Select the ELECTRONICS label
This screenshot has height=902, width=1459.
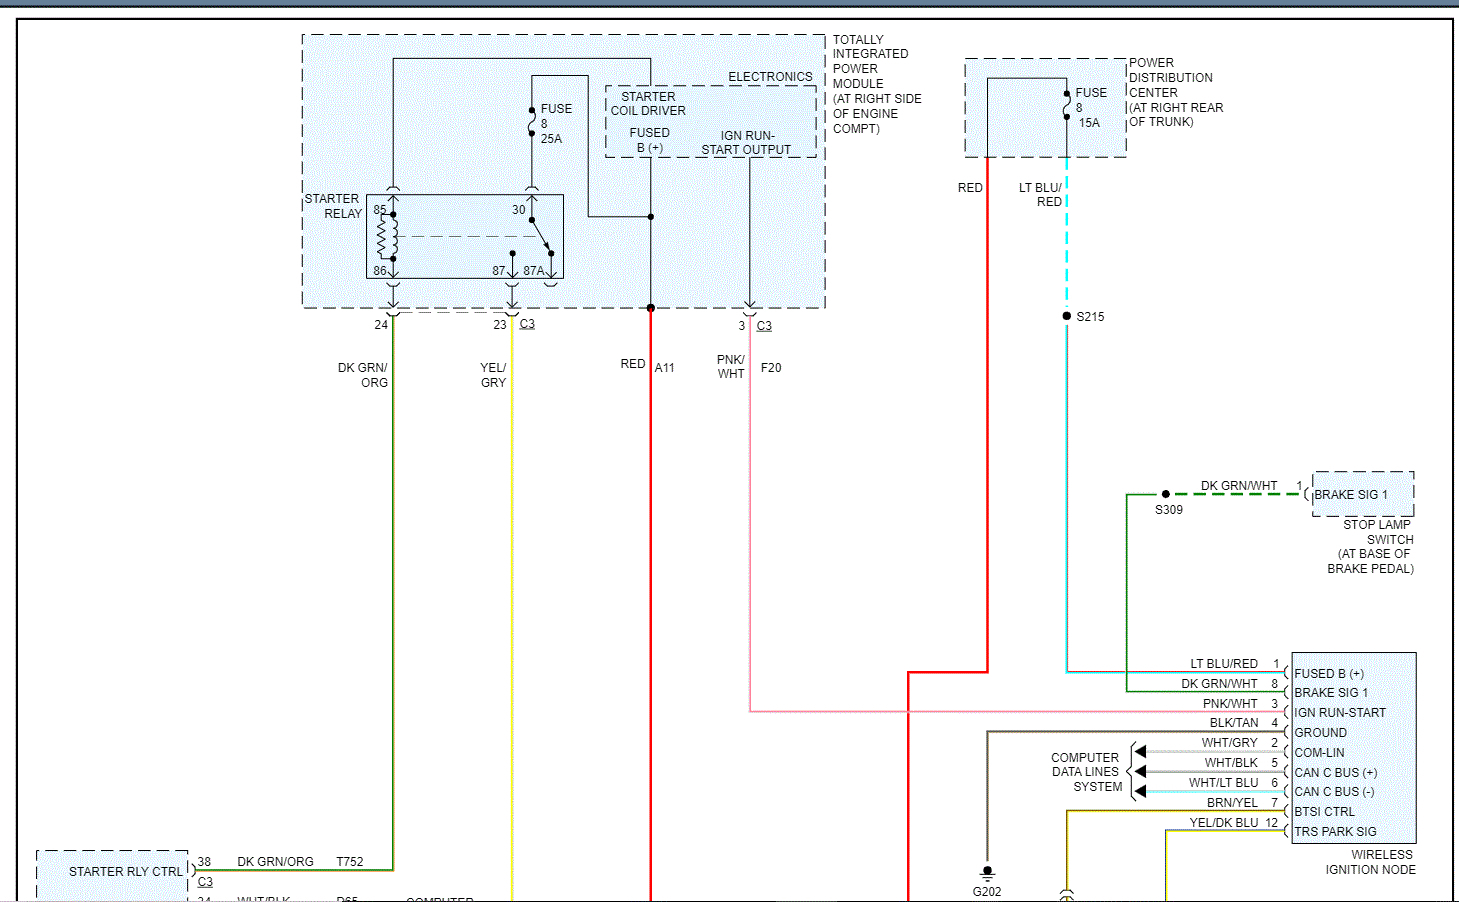click(770, 77)
